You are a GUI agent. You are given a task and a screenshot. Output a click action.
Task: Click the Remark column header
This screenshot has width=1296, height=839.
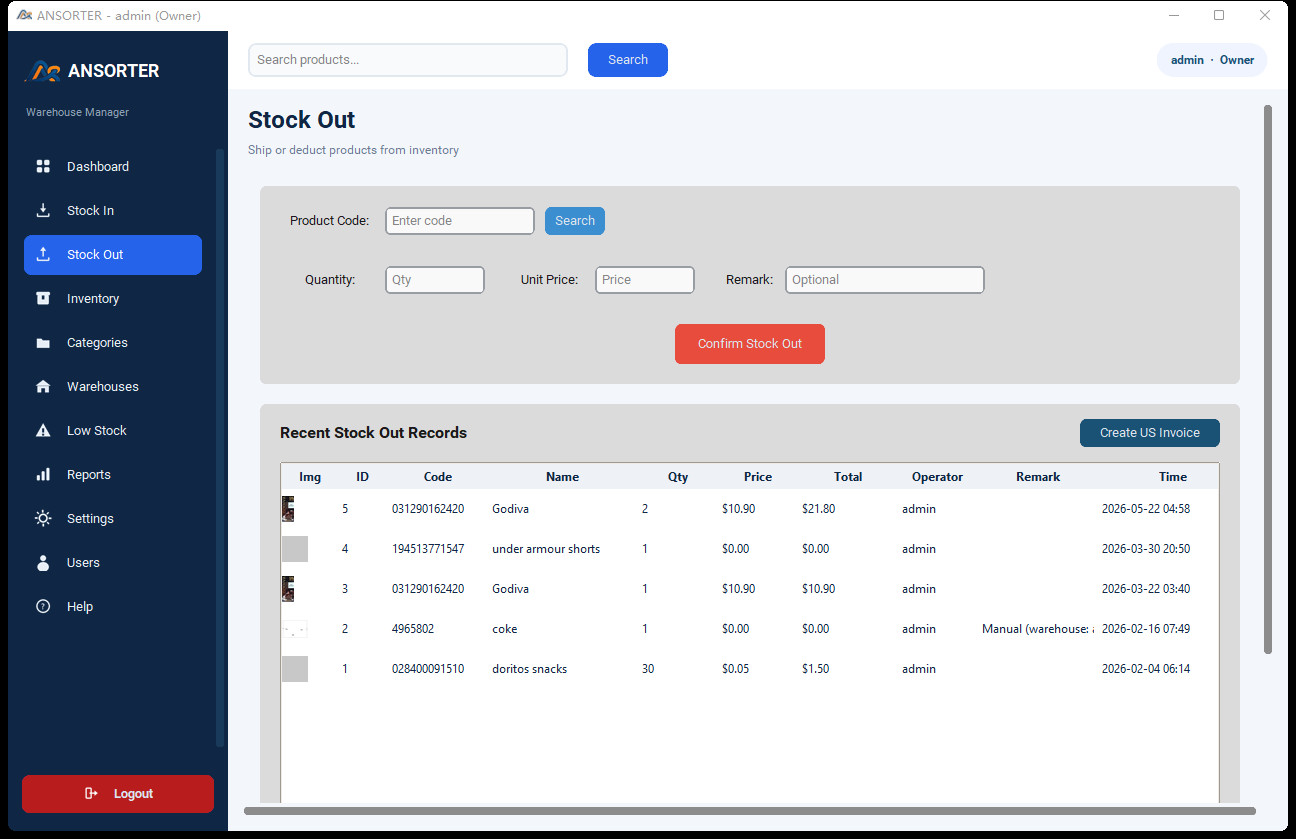coord(1038,477)
